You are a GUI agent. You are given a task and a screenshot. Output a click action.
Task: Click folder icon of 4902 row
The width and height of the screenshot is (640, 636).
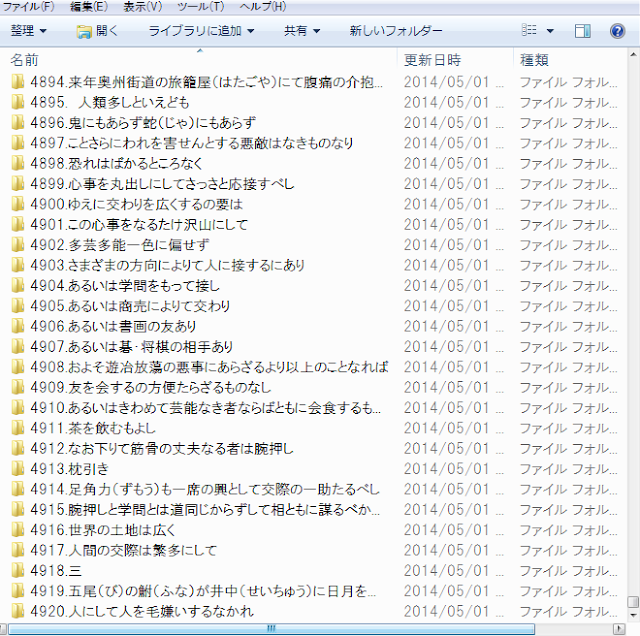18,245
